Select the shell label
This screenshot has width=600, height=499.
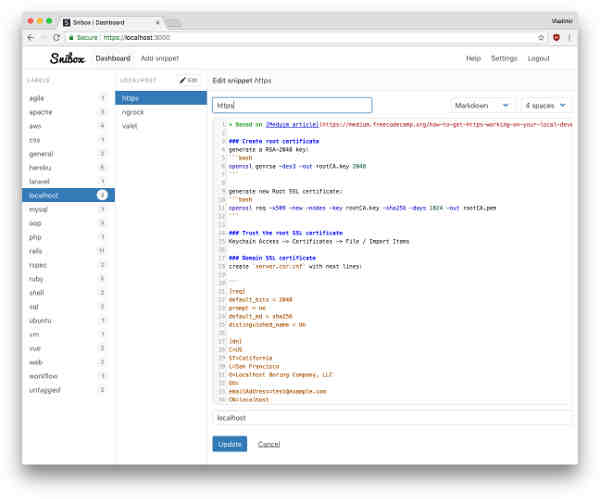pyautogui.click(x=68, y=292)
